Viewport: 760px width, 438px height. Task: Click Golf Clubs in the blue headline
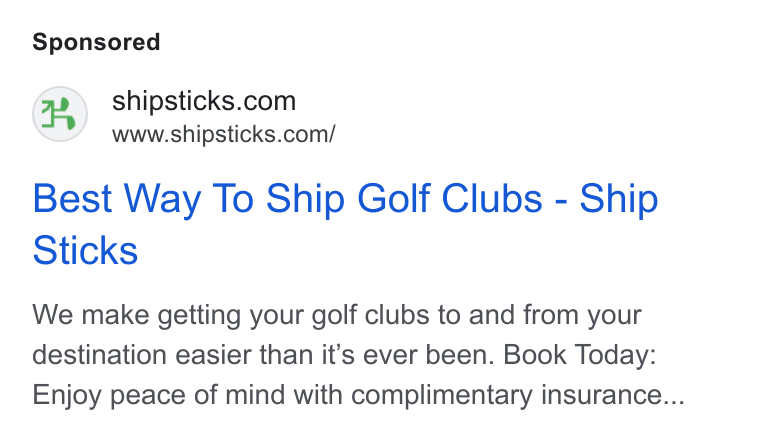[x=450, y=199]
